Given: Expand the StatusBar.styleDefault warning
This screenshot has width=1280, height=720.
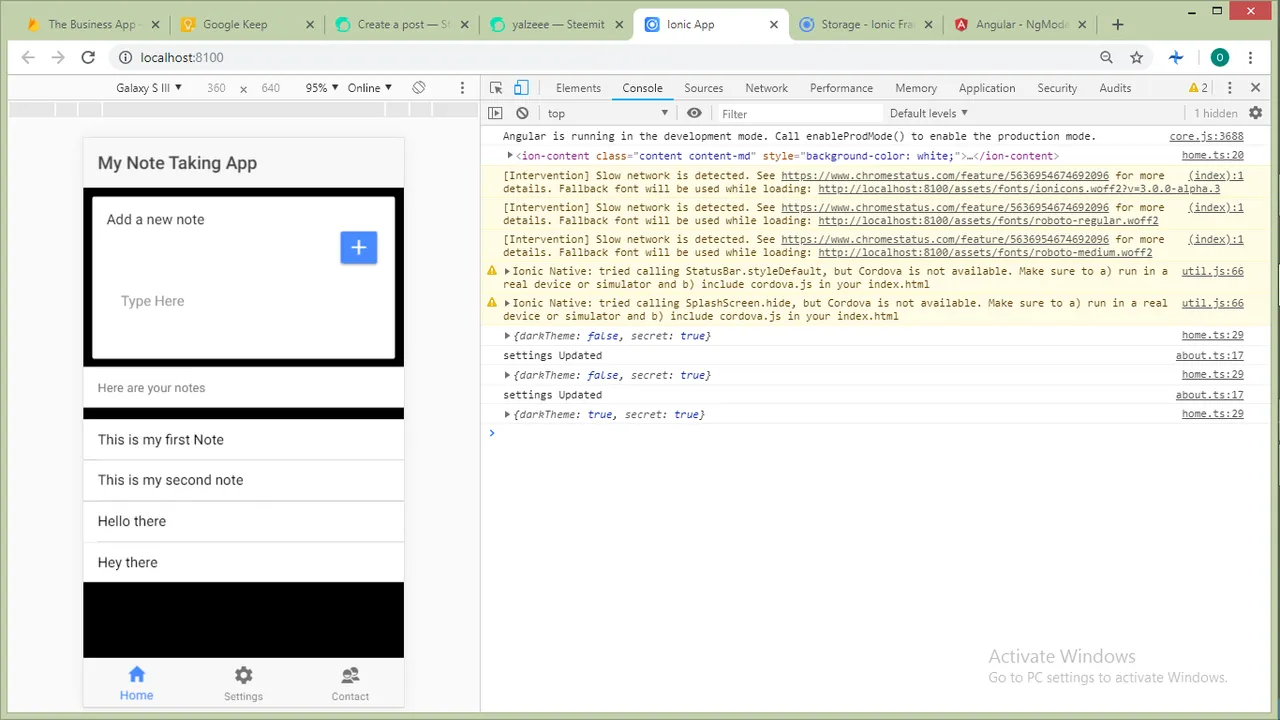Looking at the screenshot, I should [x=508, y=271].
